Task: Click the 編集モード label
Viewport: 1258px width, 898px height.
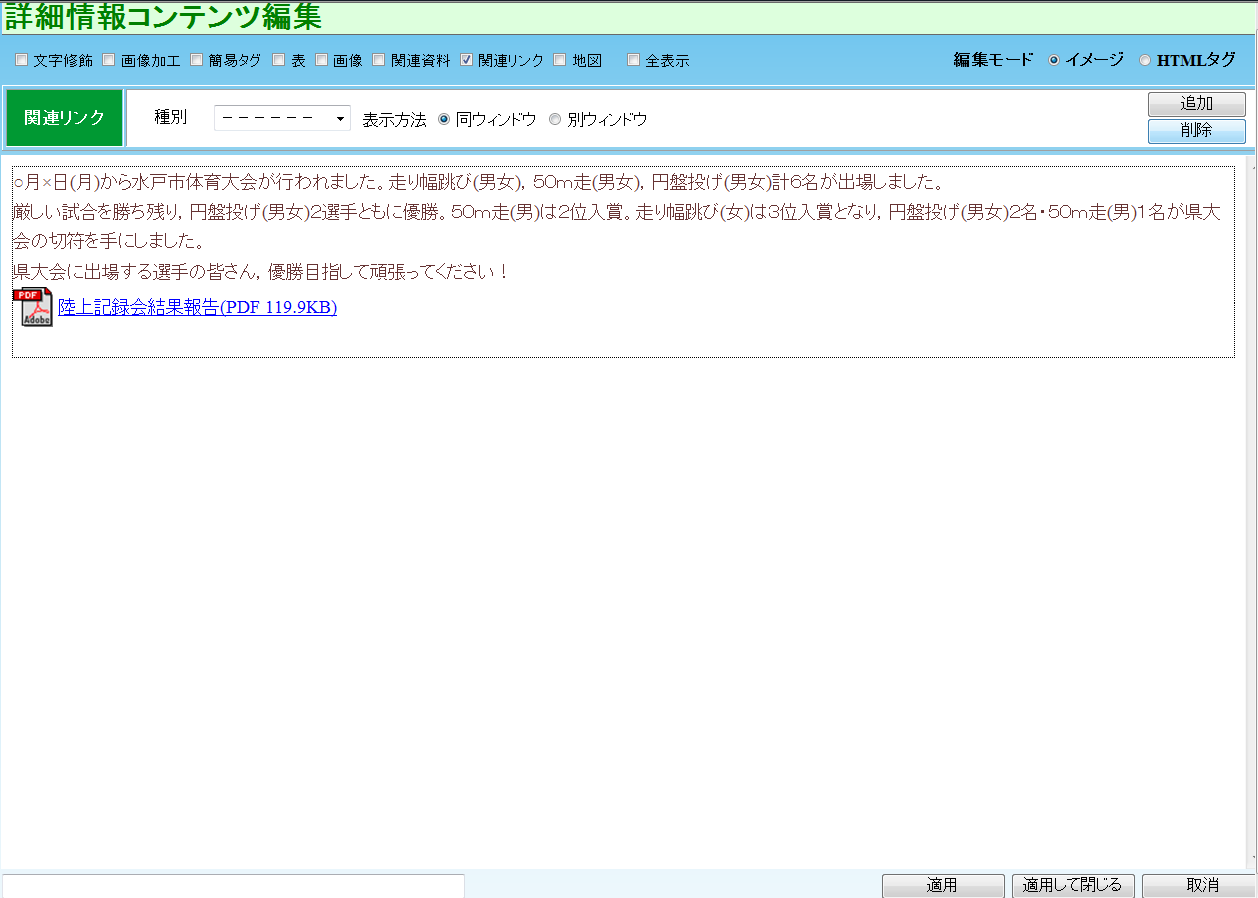Action: 993,60
